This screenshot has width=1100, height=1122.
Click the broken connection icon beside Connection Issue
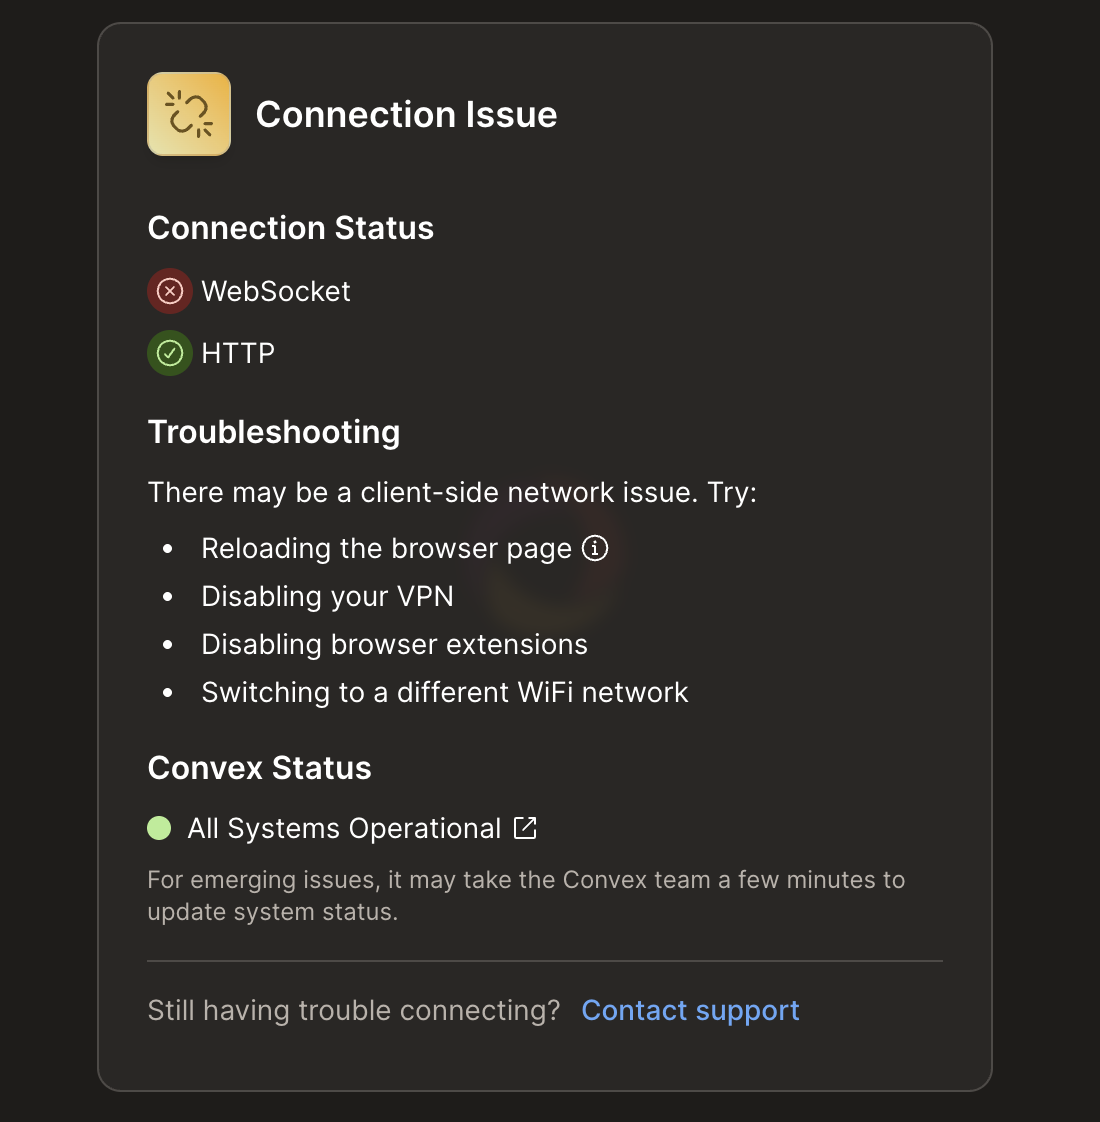pos(188,113)
